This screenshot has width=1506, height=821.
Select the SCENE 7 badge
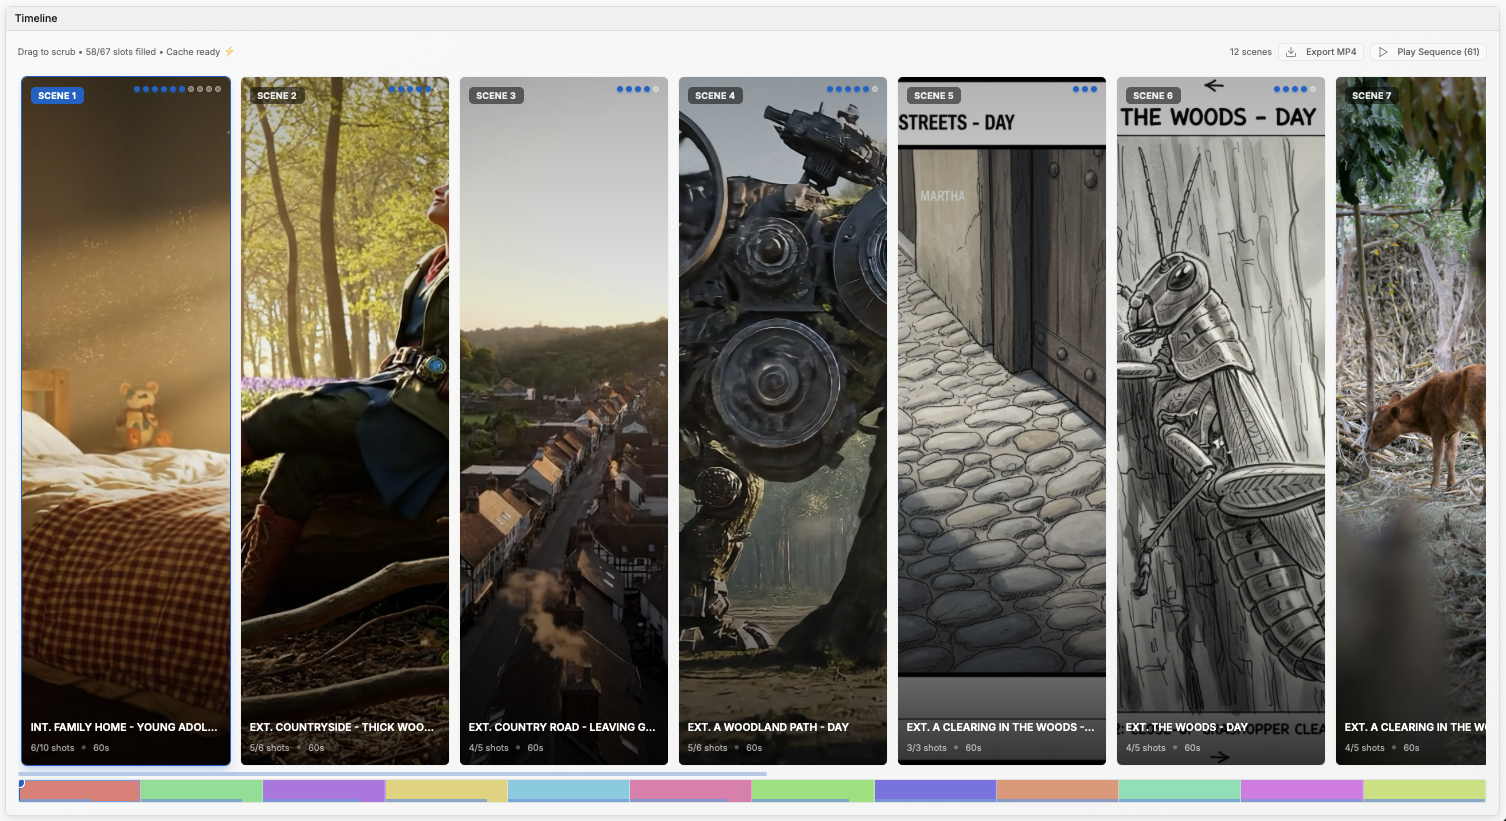[1371, 96]
